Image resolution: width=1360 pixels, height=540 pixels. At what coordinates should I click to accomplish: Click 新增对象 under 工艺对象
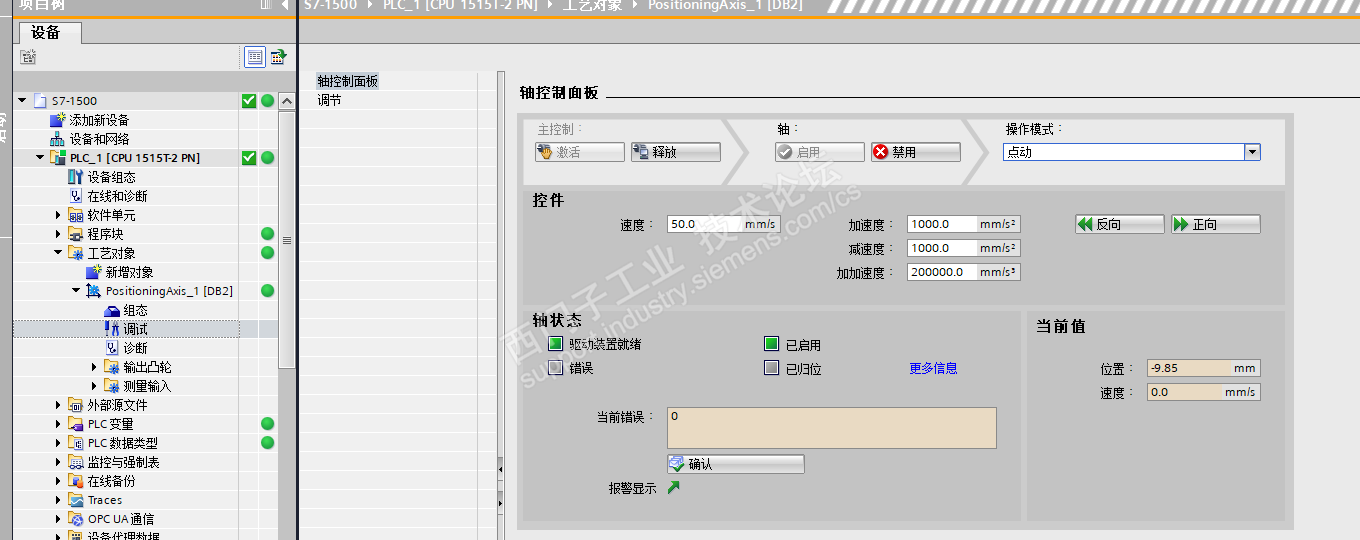point(129,272)
